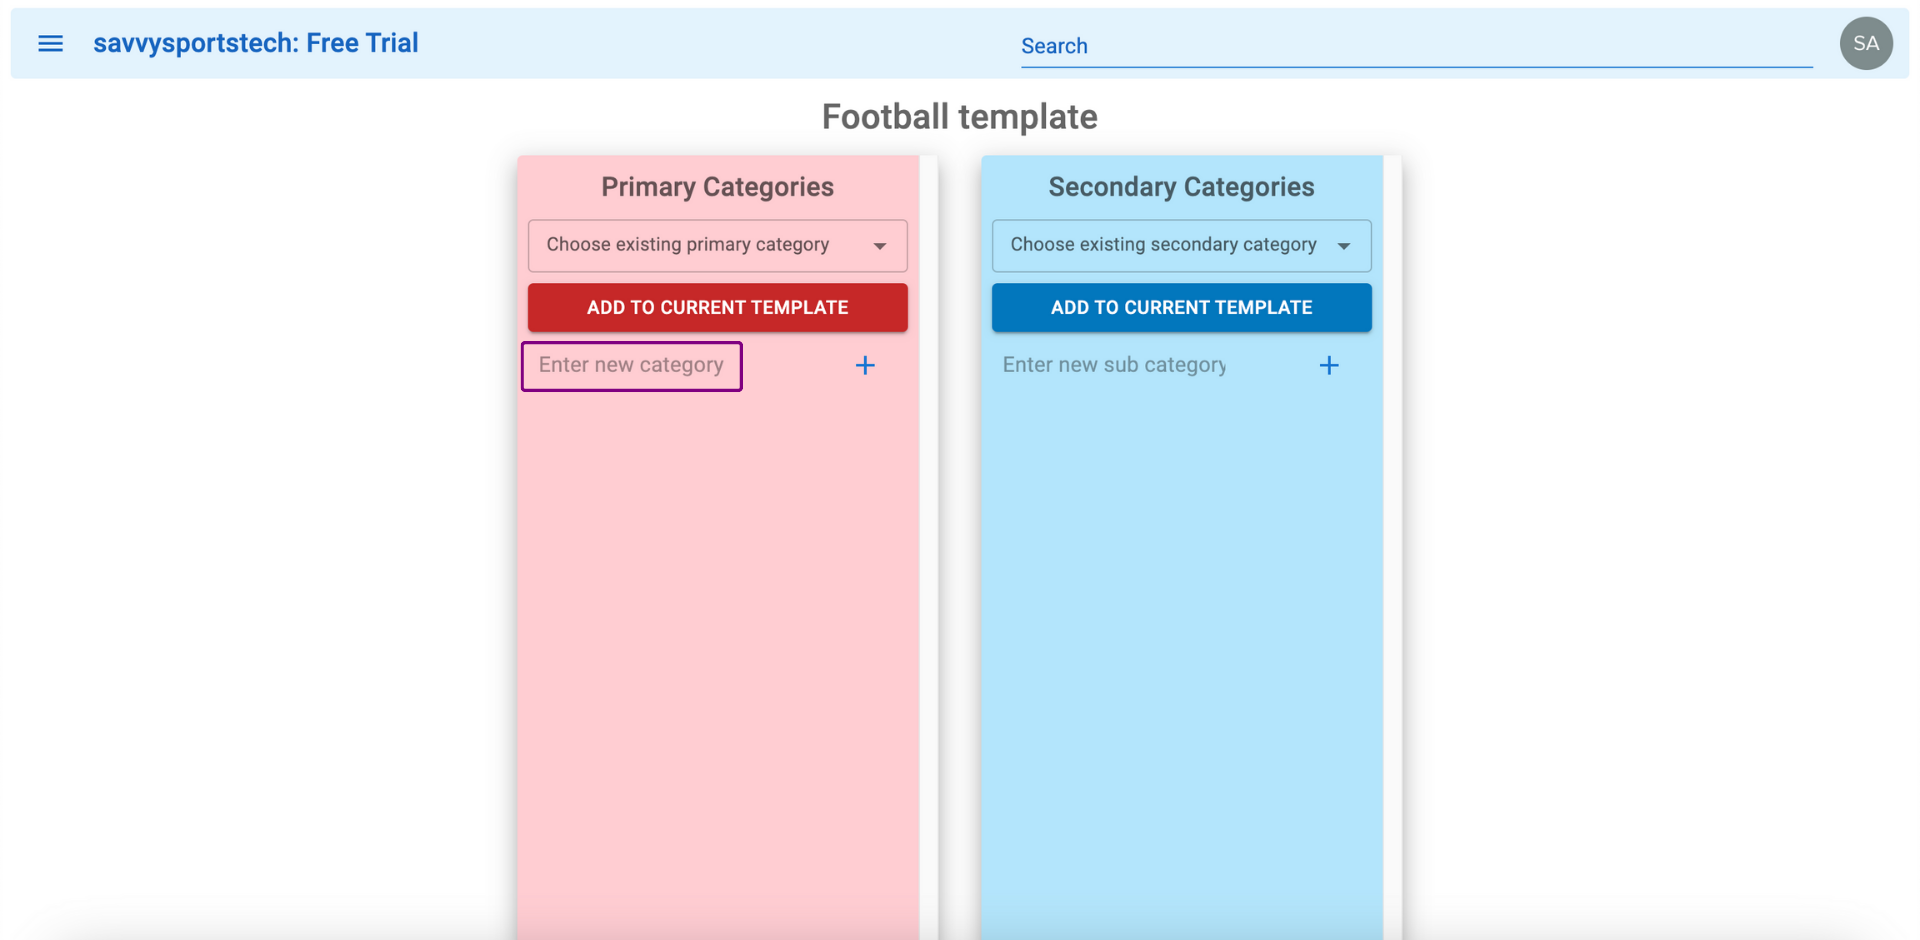Click the blue ADD TO CURRENT TEMPLATE button

[1182, 308]
